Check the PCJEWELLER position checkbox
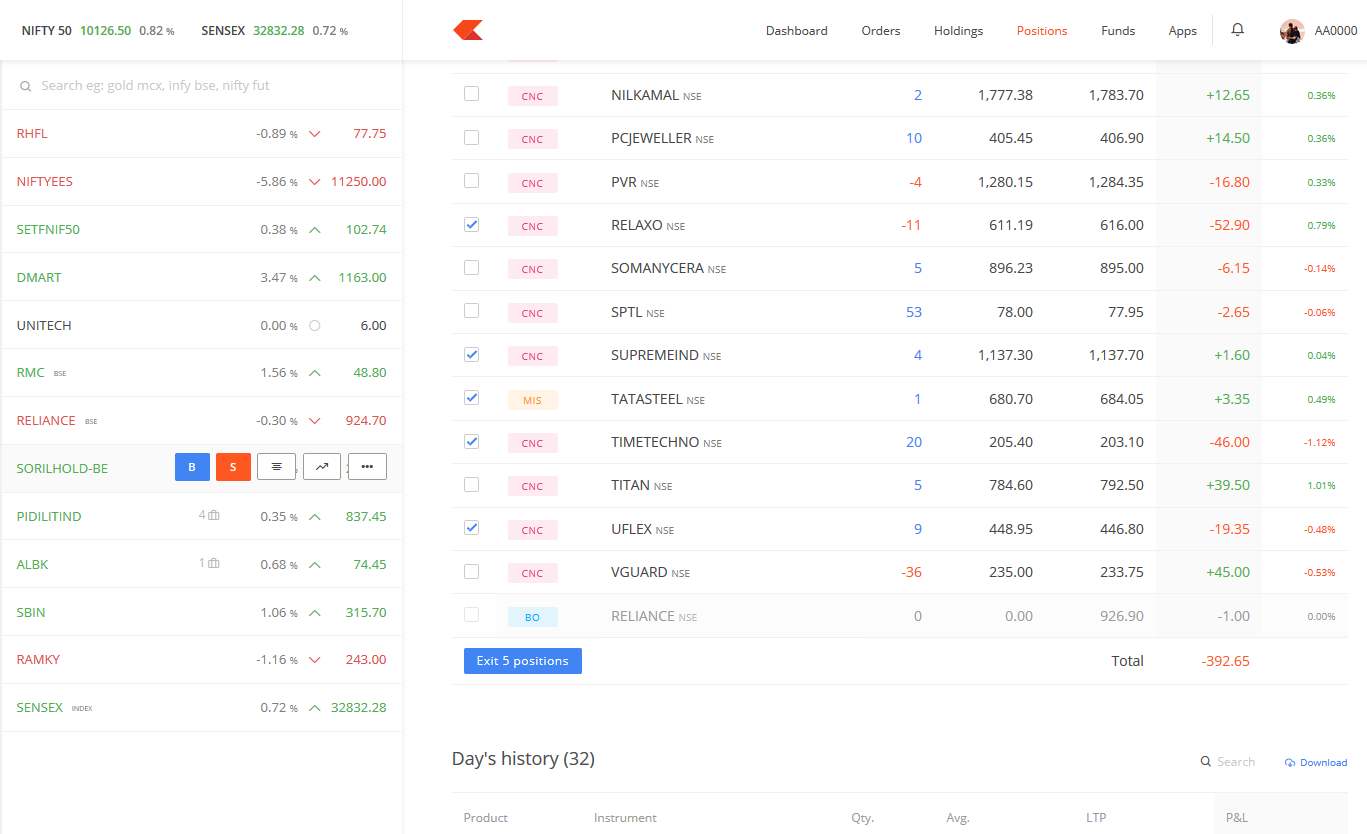 (x=472, y=138)
